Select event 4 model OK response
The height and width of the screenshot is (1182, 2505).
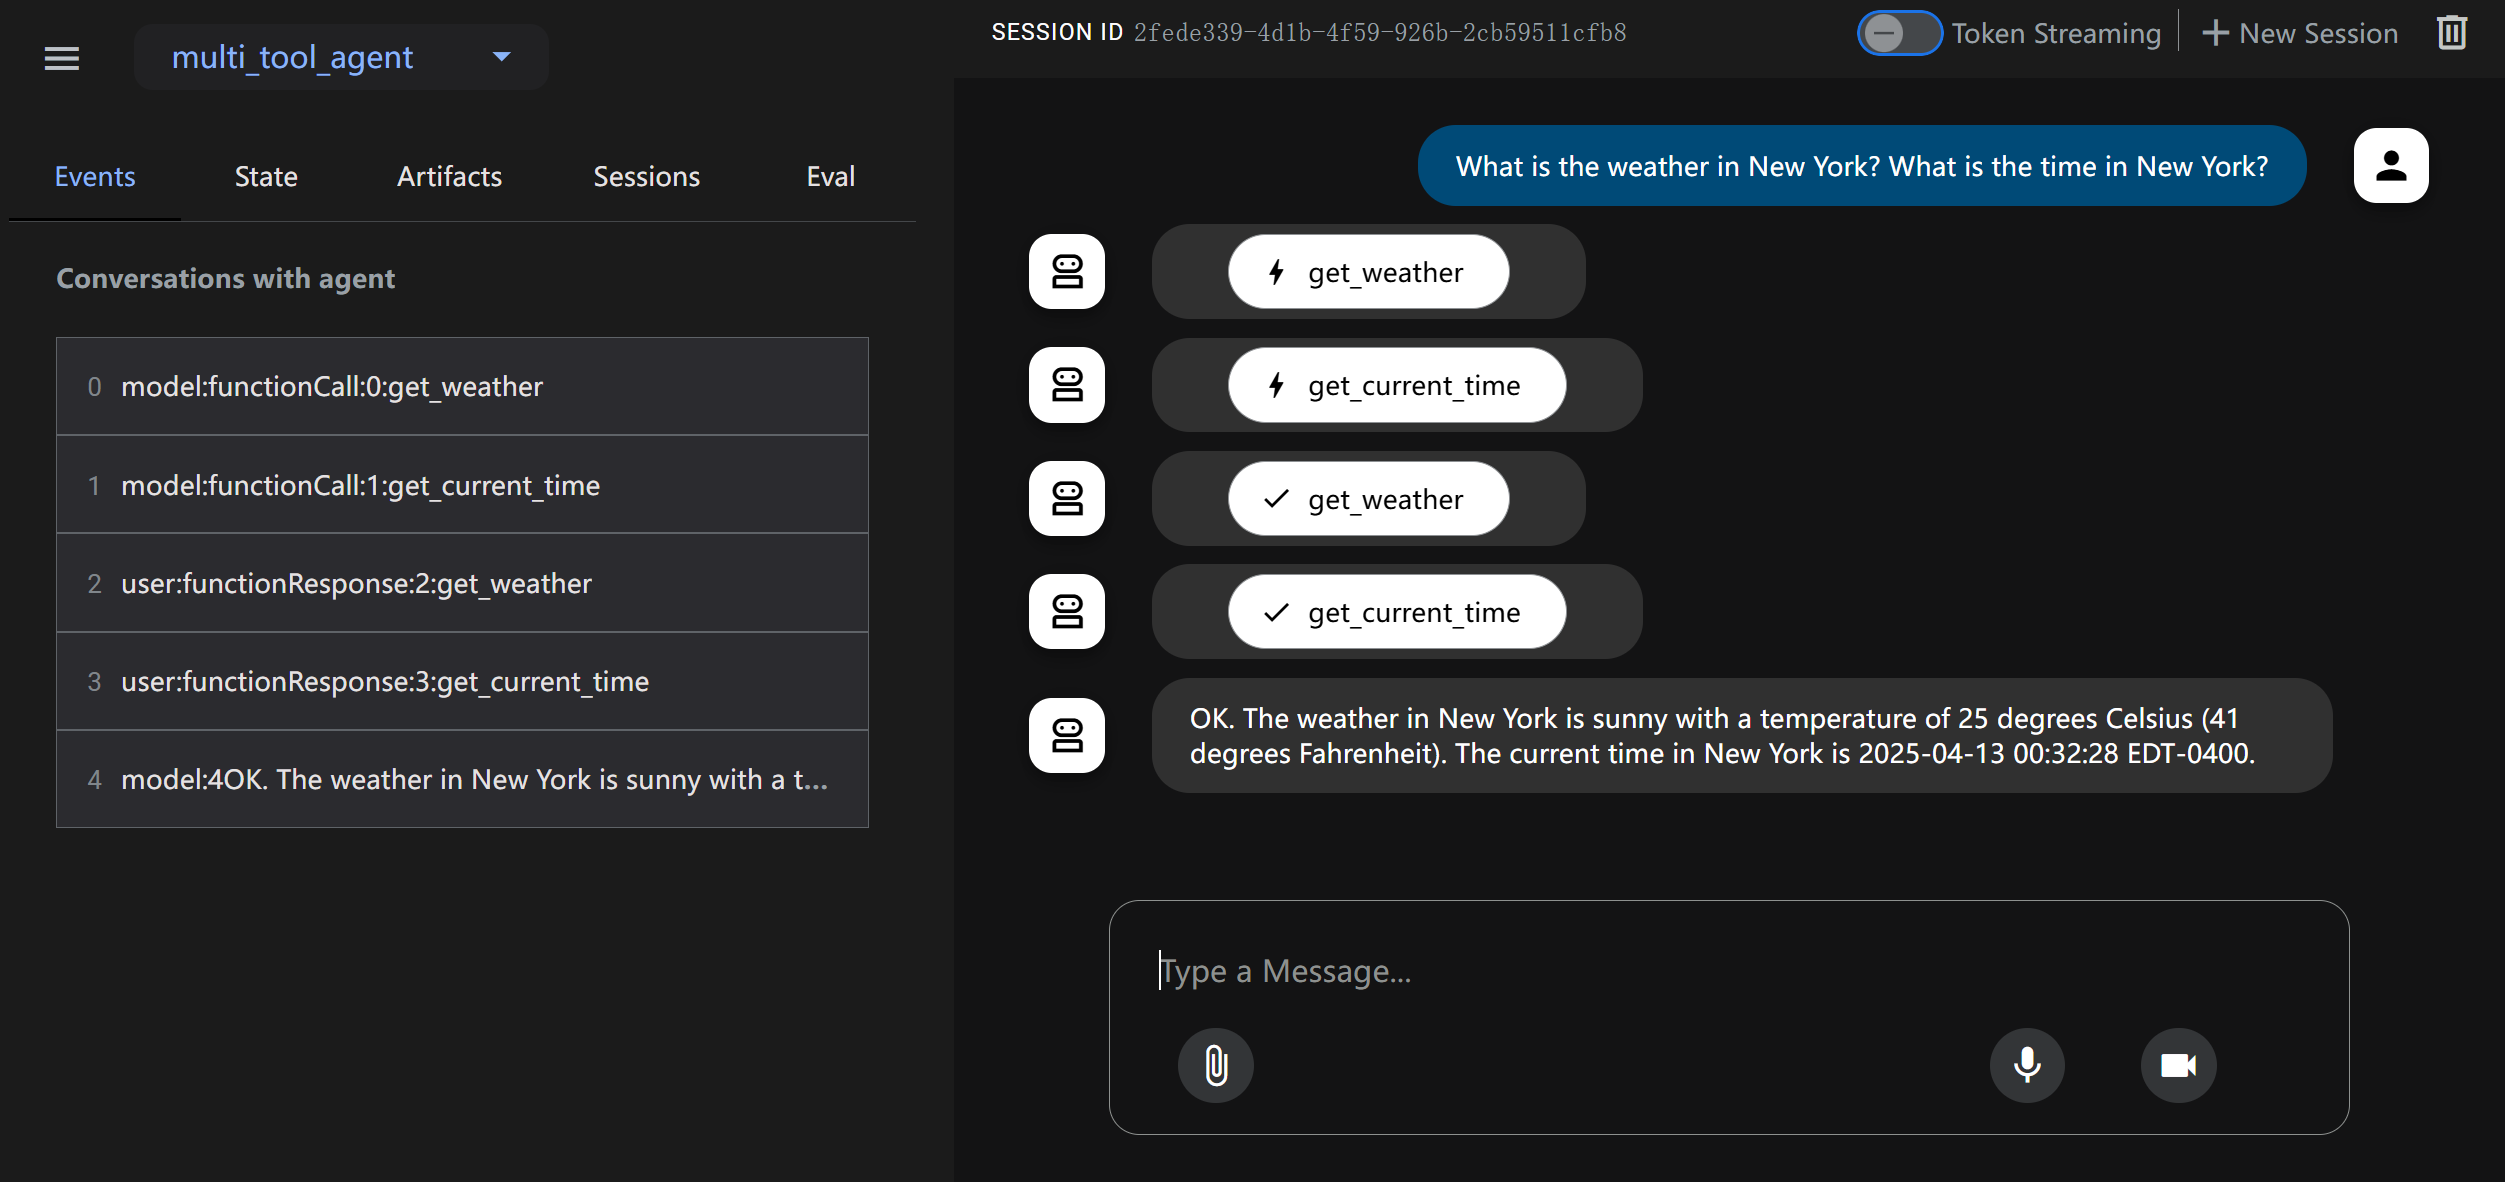point(462,780)
